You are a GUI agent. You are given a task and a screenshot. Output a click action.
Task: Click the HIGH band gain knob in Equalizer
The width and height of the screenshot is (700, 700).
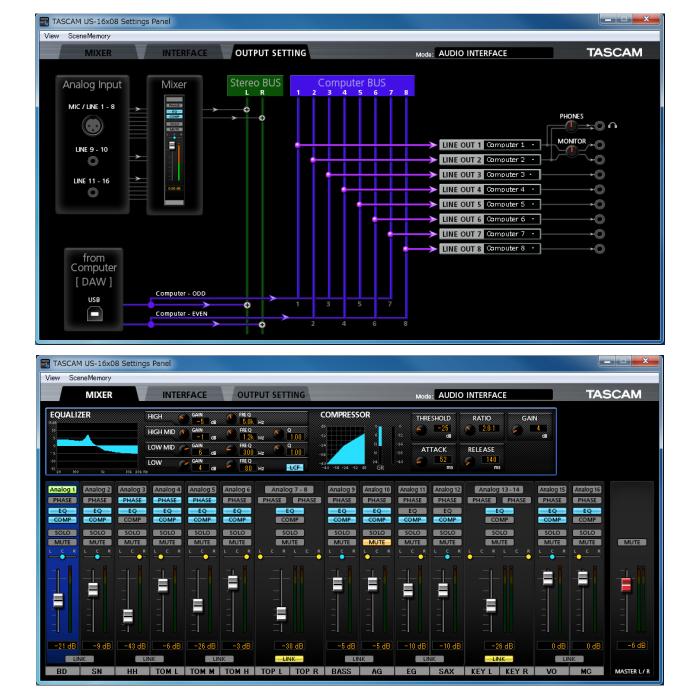(x=183, y=419)
